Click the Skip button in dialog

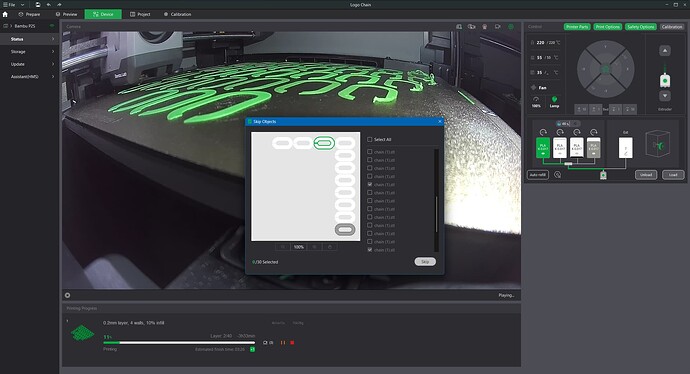click(x=425, y=261)
